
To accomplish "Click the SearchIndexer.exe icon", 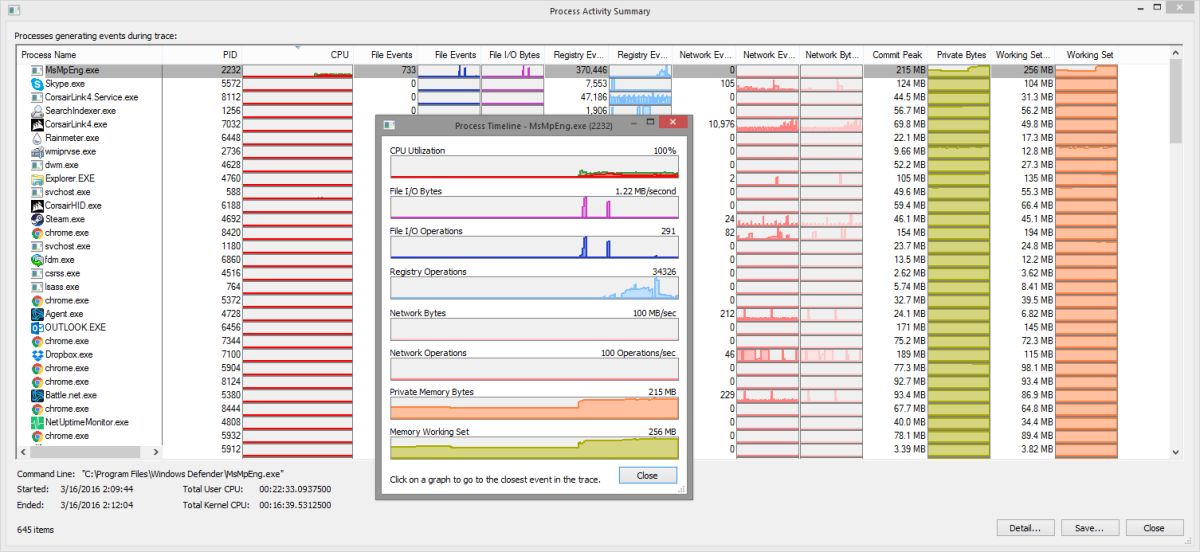I will (x=36, y=111).
